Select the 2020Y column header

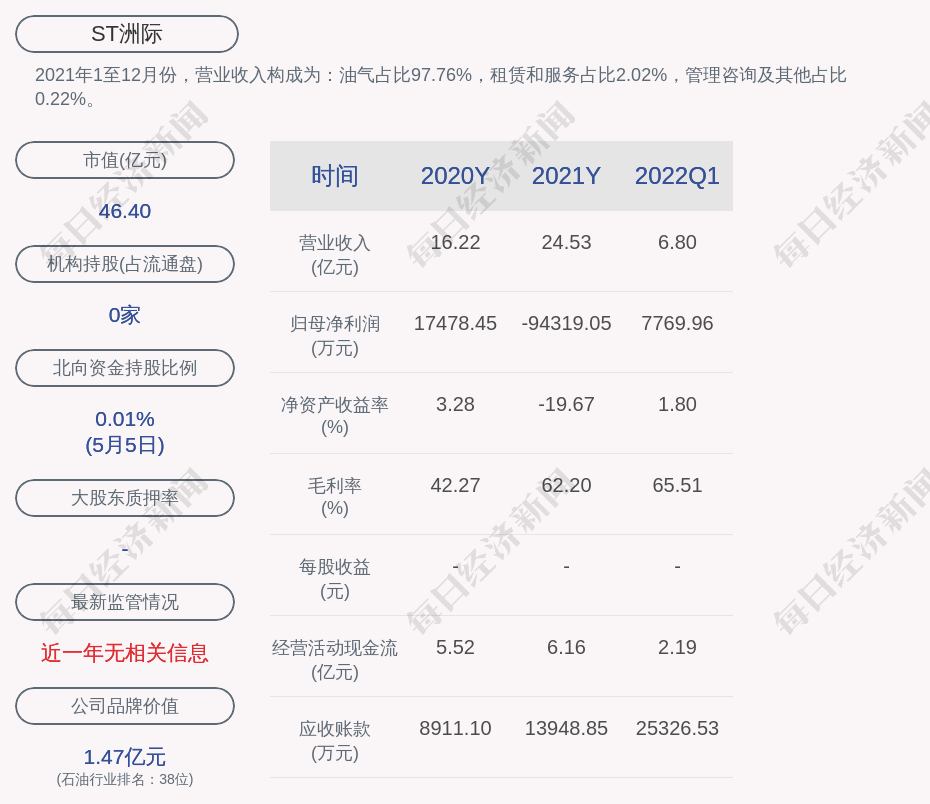coord(455,176)
